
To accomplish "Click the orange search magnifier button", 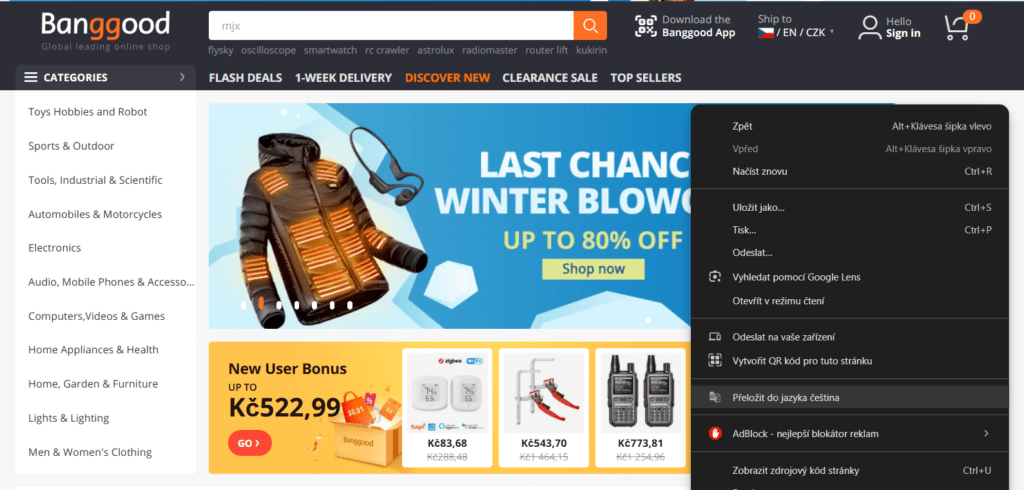I will [x=590, y=26].
